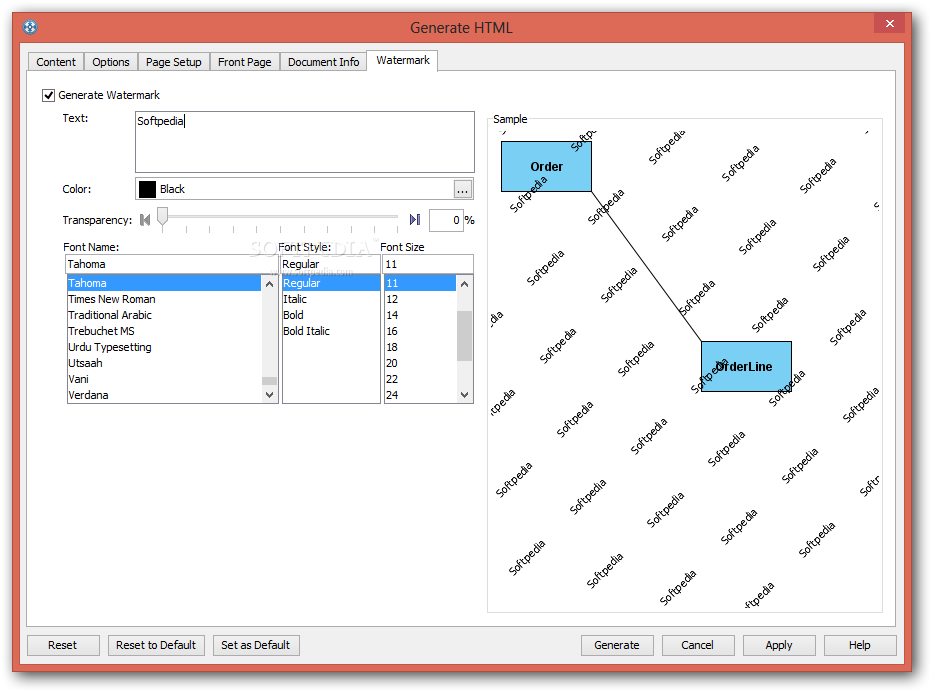
Task: Click the black color swatch
Action: click(x=147, y=189)
